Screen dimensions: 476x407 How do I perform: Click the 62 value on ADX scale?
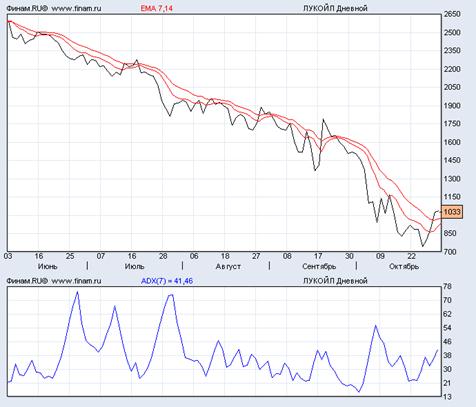click(x=448, y=314)
